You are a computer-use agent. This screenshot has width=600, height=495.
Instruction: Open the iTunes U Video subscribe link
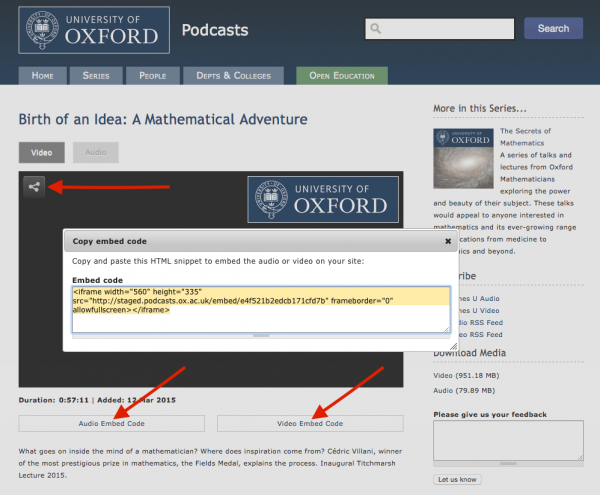[479, 311]
